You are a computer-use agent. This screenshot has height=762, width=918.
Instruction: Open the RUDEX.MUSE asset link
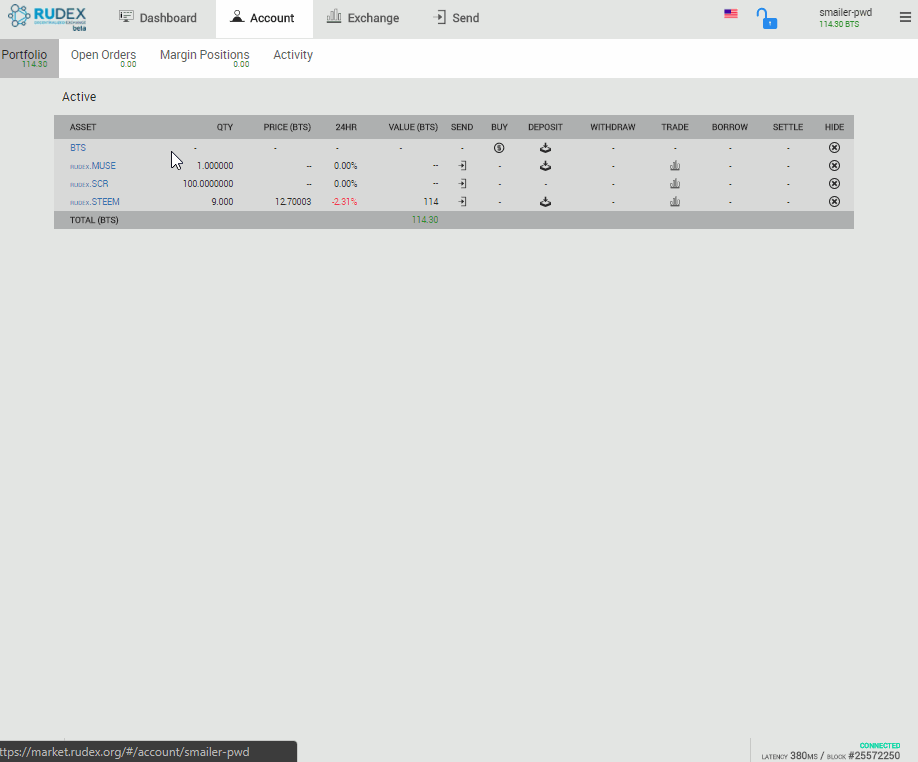pyautogui.click(x=93, y=166)
